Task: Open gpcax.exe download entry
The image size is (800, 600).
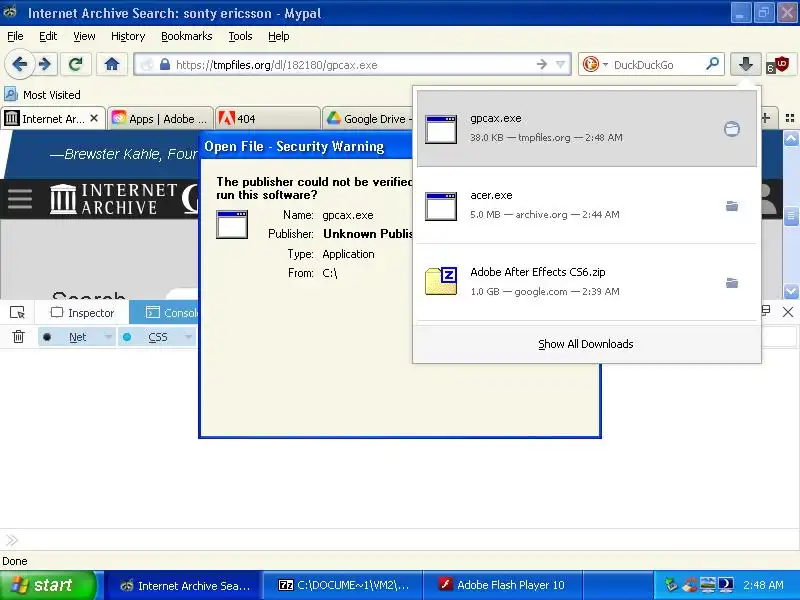Action: click(x=587, y=128)
